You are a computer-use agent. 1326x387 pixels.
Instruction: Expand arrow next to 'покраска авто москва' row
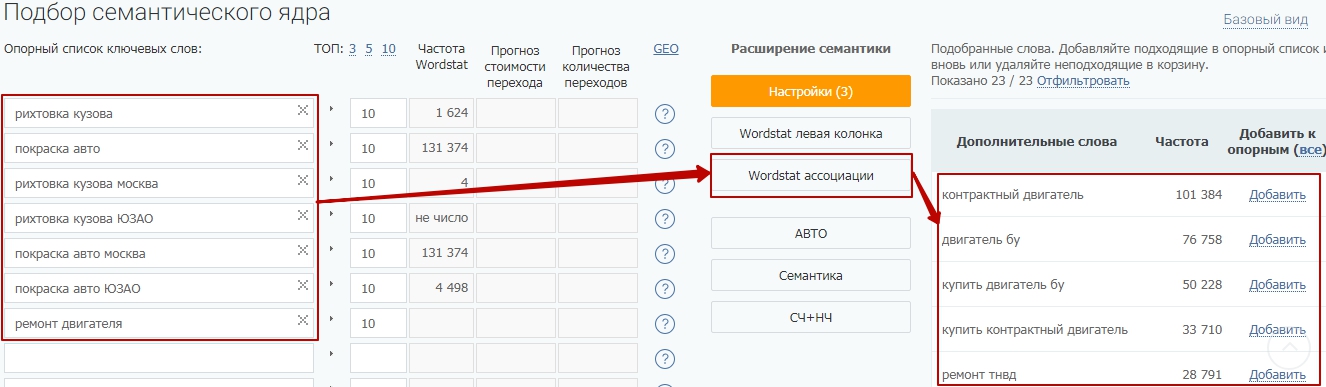click(332, 248)
